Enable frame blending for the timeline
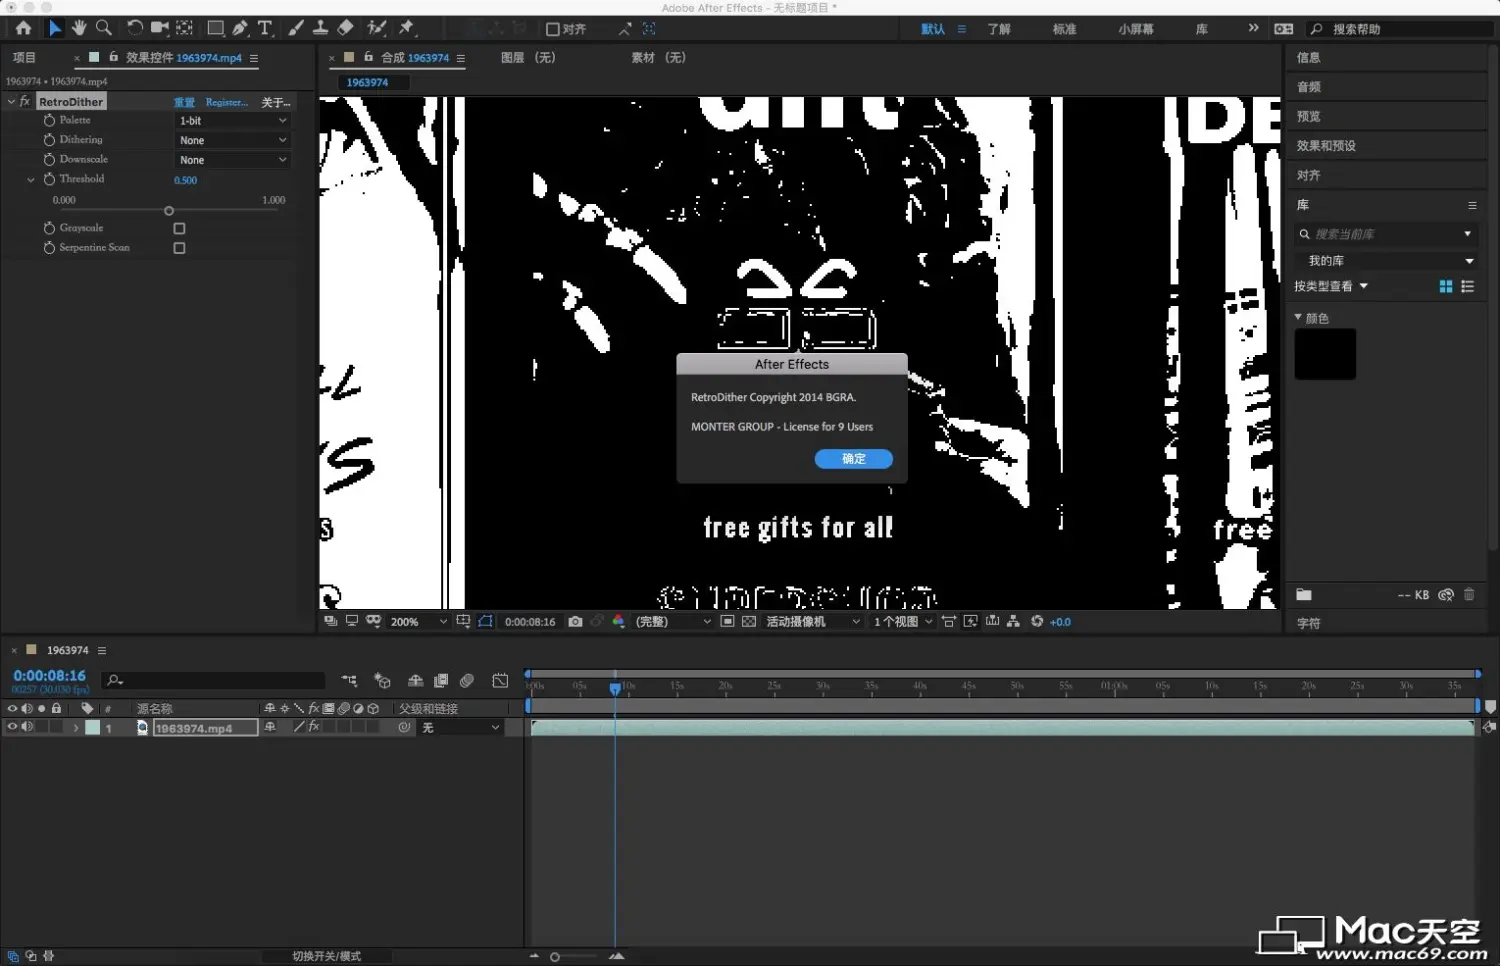The width and height of the screenshot is (1500, 966). point(441,681)
